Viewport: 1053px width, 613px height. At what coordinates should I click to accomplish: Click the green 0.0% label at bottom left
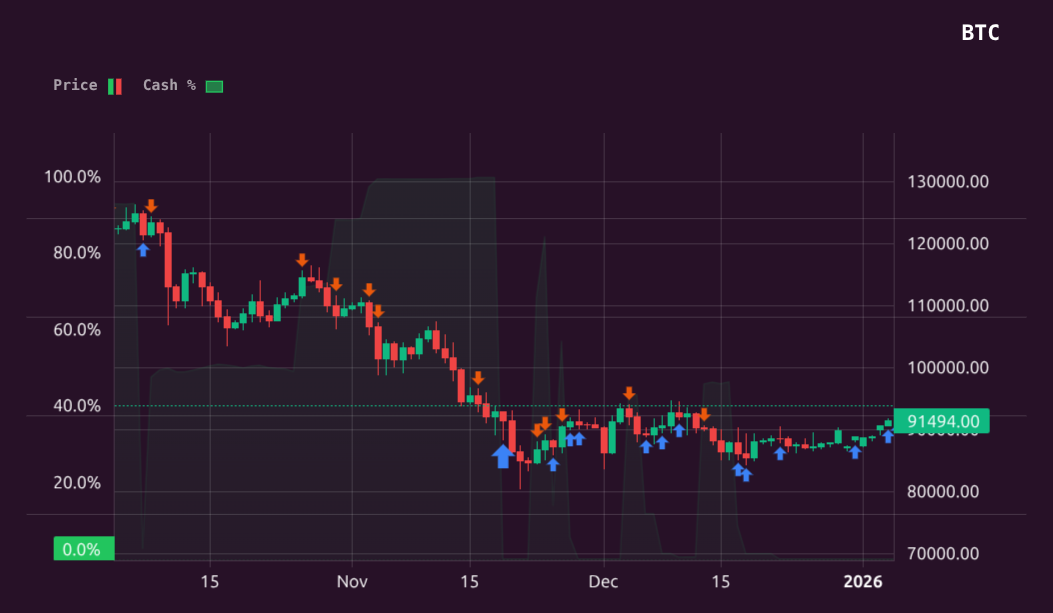point(83,548)
